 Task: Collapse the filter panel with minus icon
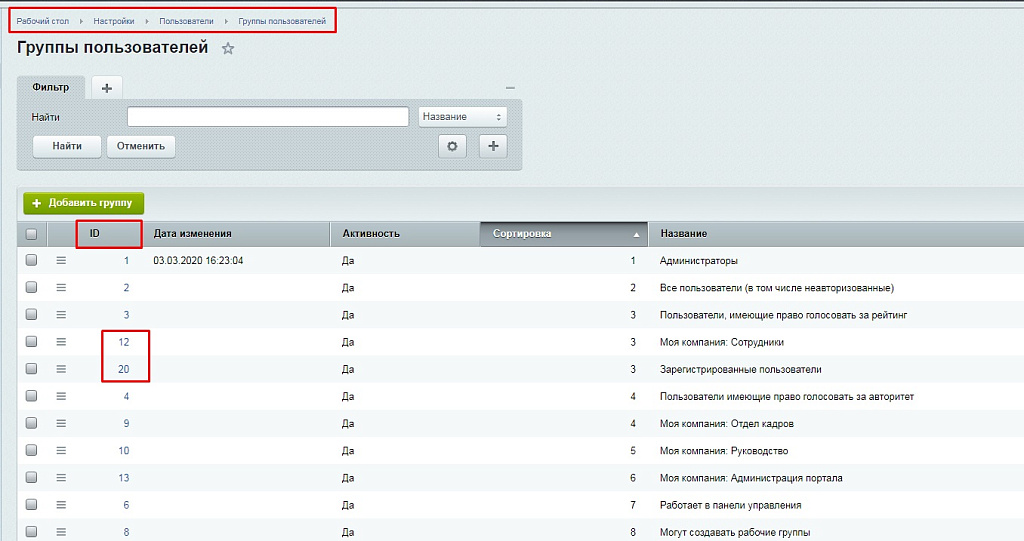tap(510, 88)
